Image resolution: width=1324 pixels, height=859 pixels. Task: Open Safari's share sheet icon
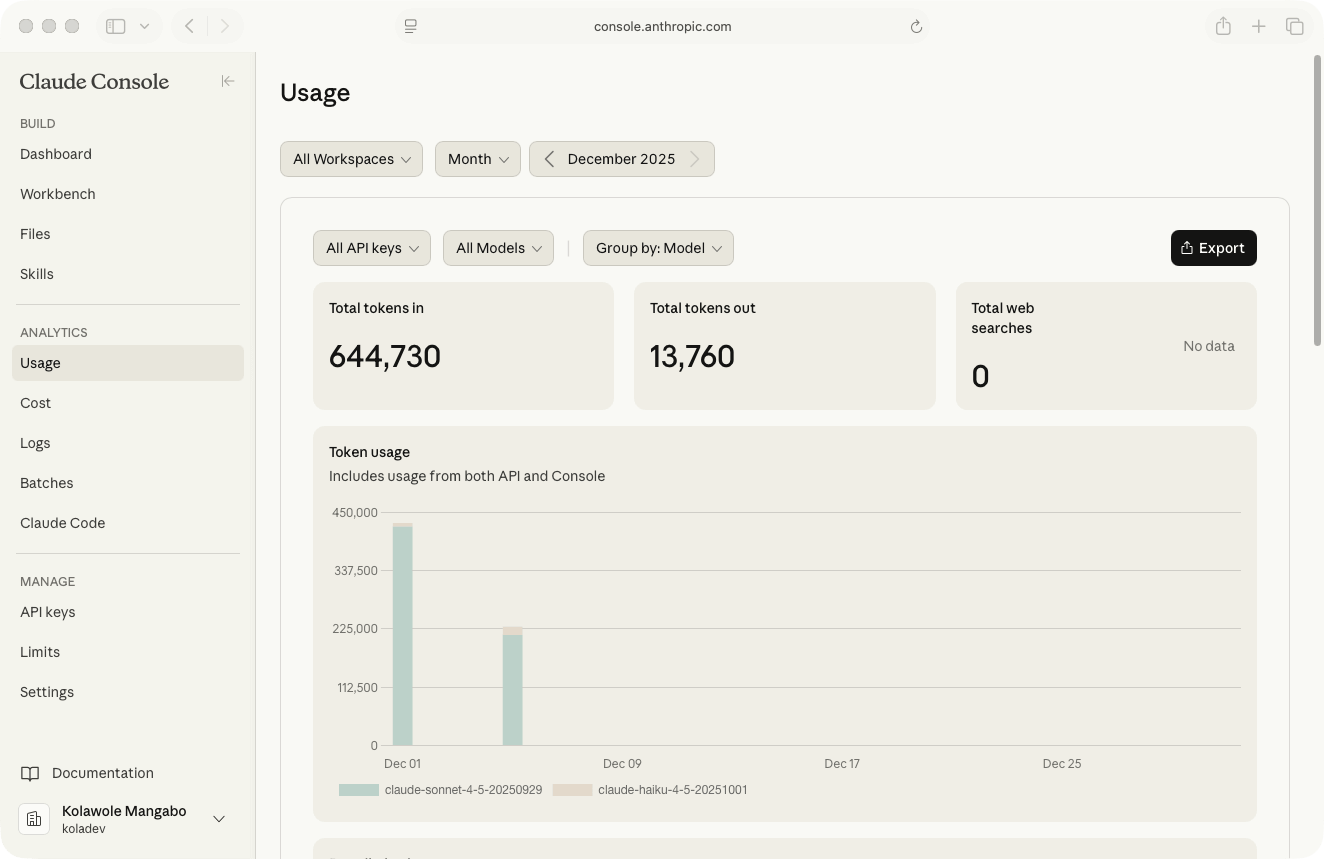coord(1223,26)
